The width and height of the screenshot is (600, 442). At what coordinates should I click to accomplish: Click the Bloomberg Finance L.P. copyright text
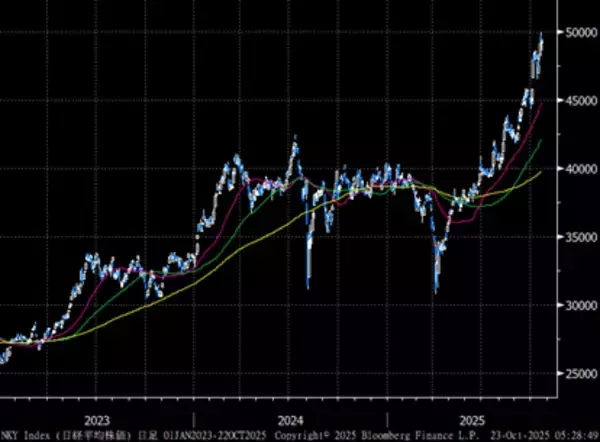coord(377,435)
